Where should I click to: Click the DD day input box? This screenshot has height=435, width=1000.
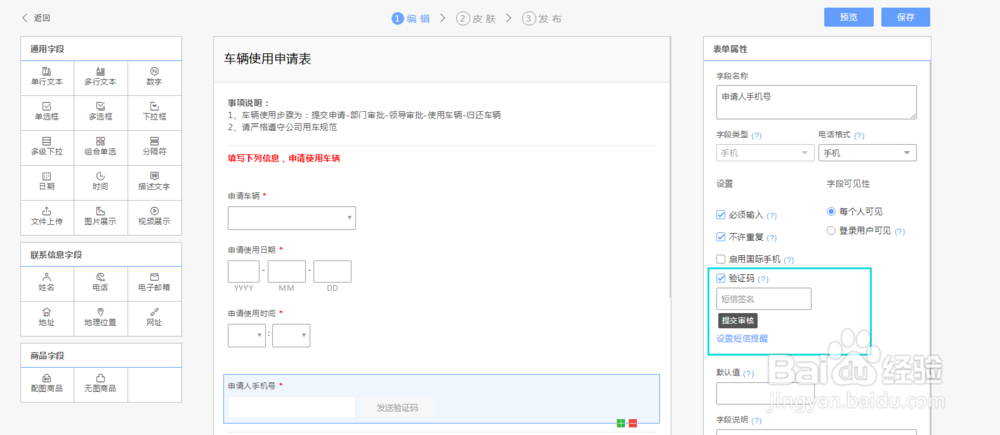[x=332, y=272]
